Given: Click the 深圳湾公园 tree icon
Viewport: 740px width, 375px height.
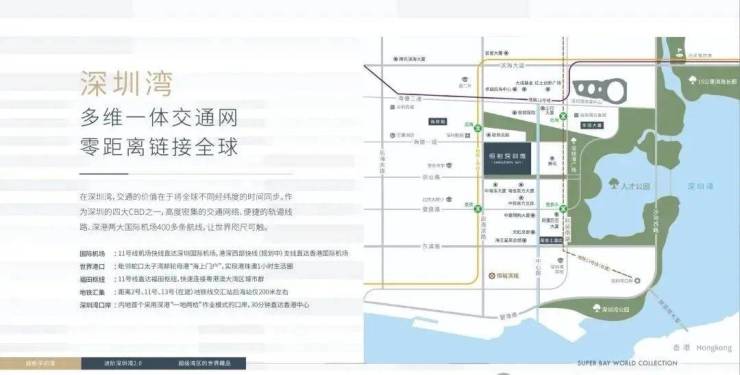Looking at the screenshot, I should tap(597, 308).
